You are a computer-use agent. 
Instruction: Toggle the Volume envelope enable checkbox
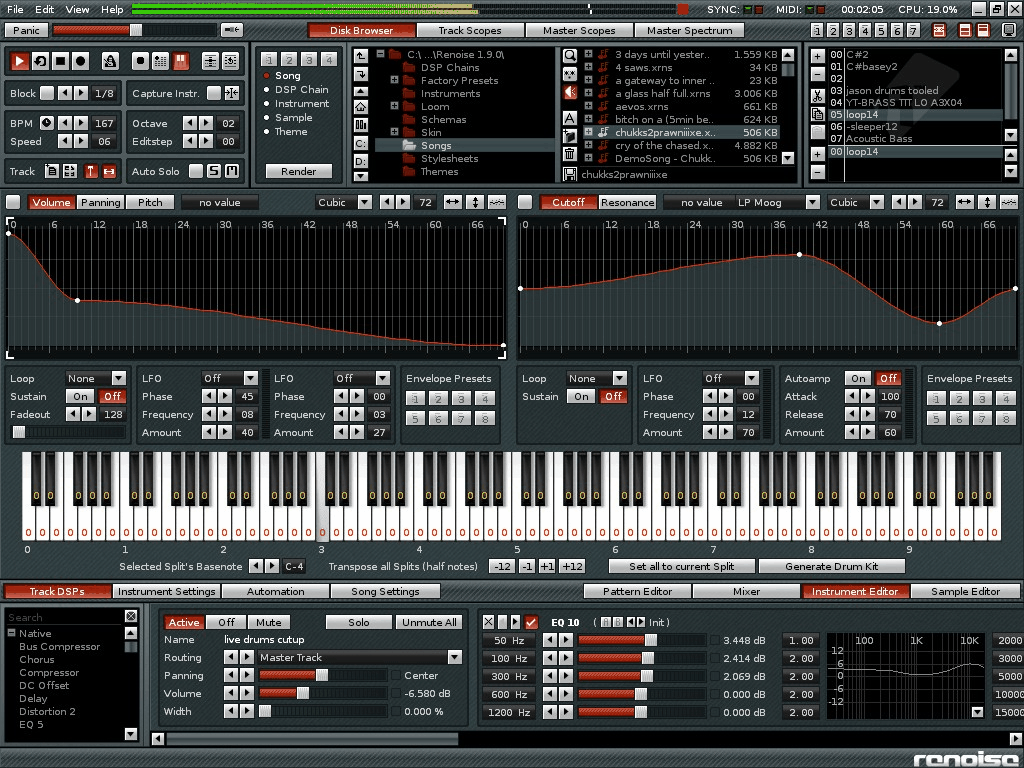click(x=12, y=202)
